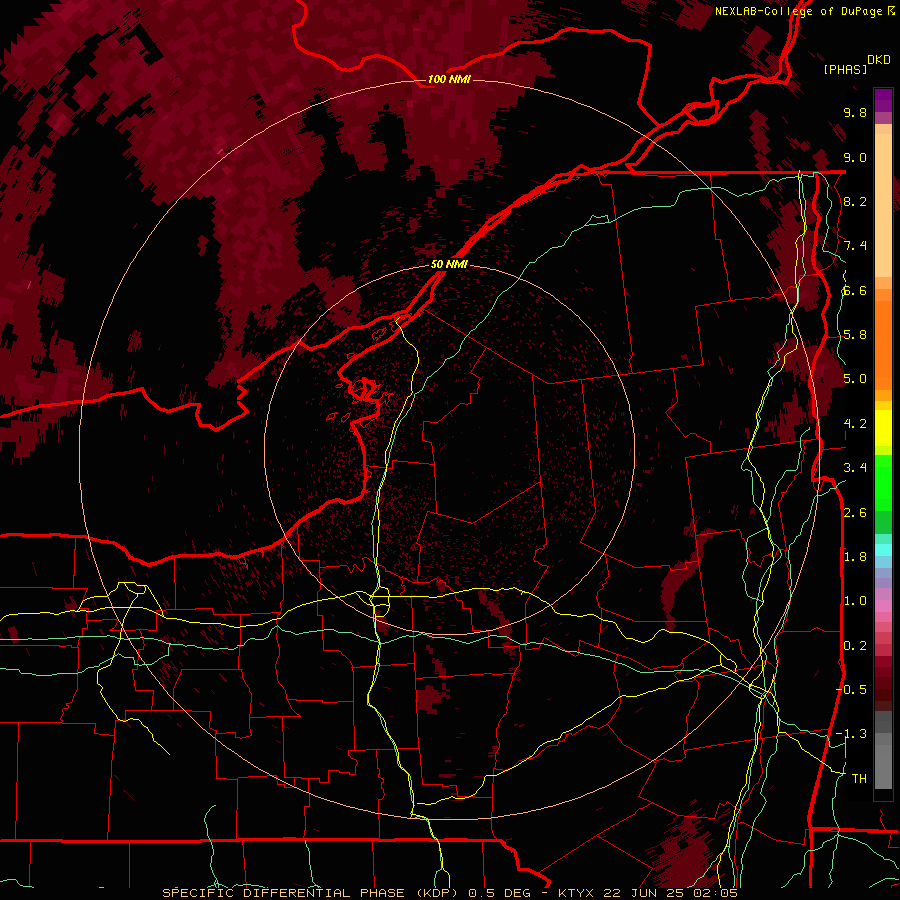Click the -0.5 value on the color scale
900x900 pixels.
[851, 690]
